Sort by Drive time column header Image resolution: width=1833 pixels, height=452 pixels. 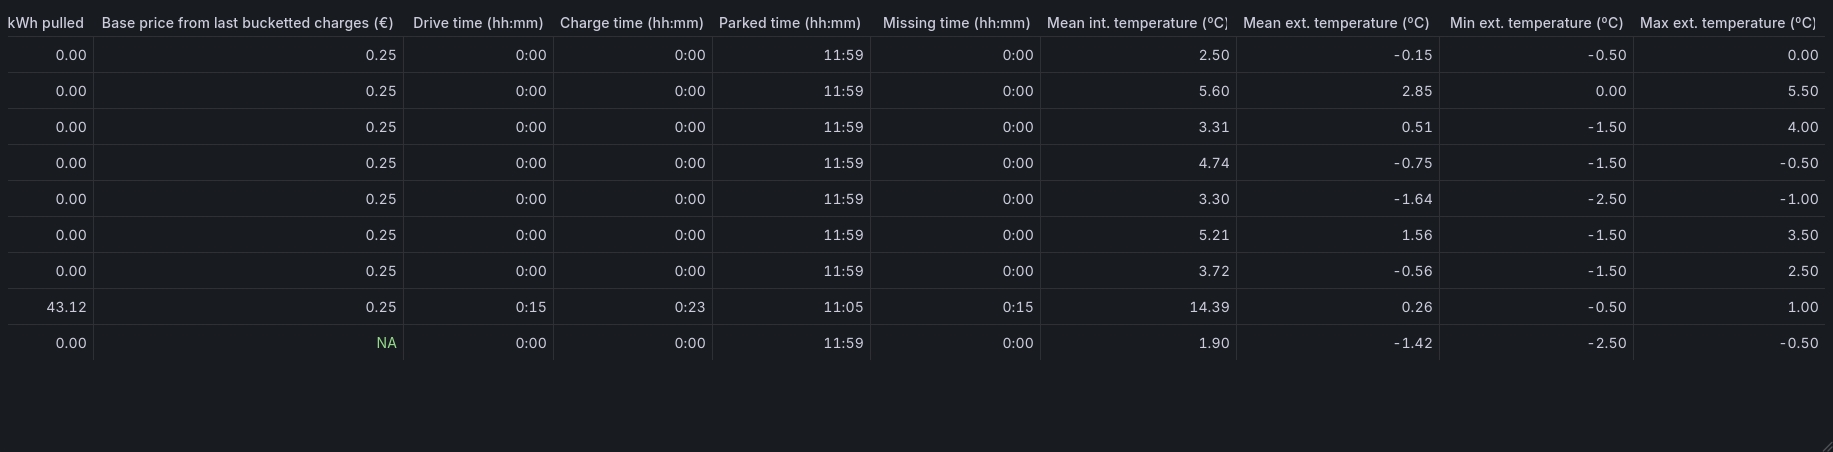coord(478,23)
